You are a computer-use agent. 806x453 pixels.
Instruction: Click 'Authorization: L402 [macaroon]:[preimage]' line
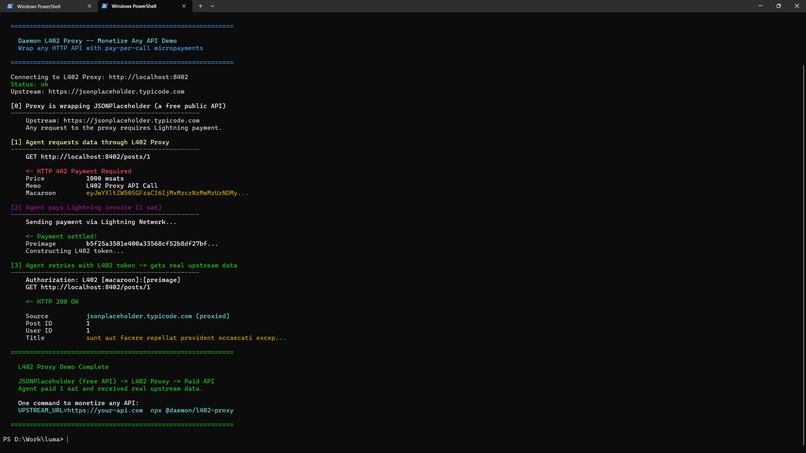(x=103, y=280)
